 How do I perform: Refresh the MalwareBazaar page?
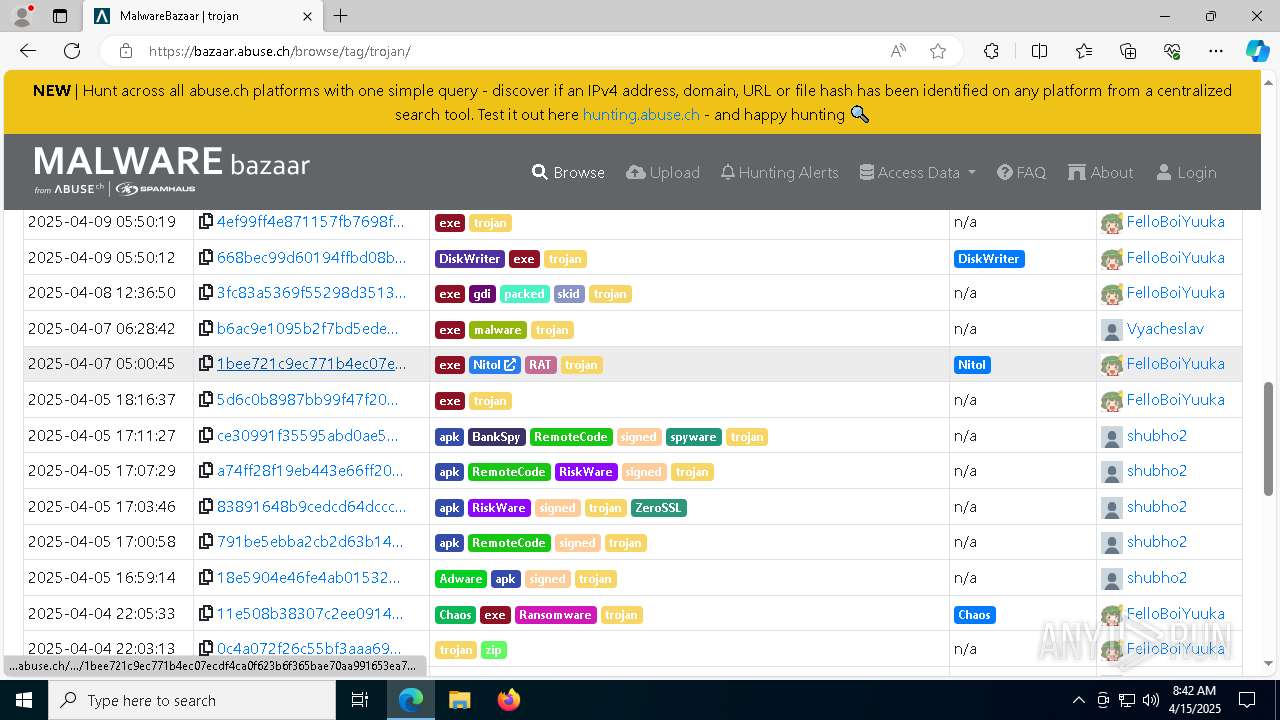72,51
